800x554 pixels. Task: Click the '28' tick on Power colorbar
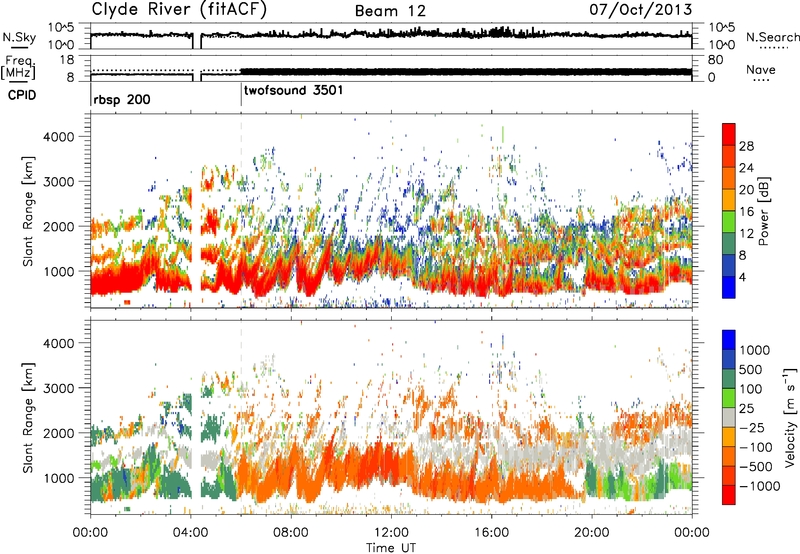point(746,146)
